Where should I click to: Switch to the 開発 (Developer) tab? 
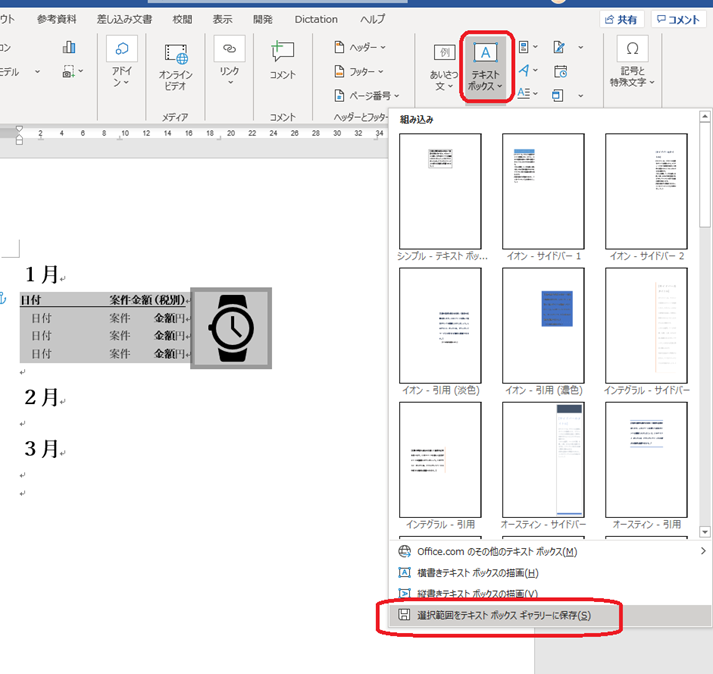262,19
